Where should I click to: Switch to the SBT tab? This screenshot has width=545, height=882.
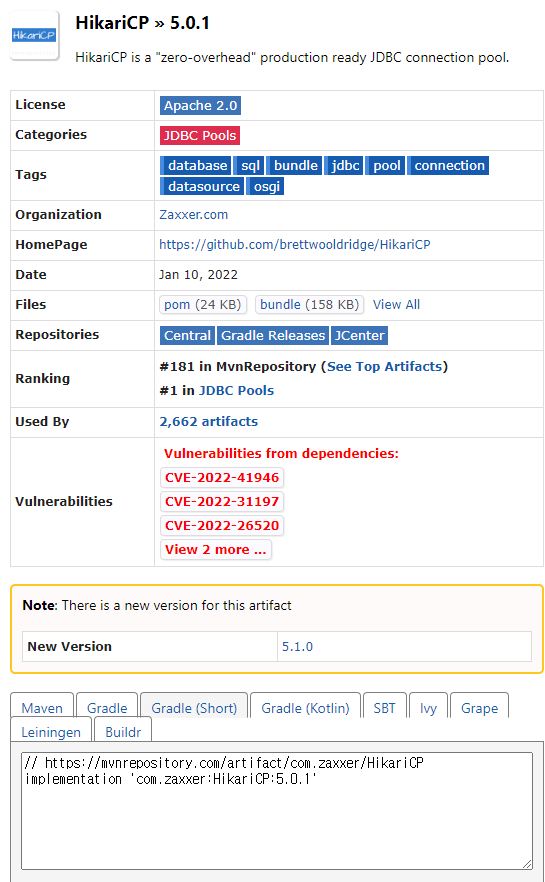[385, 708]
